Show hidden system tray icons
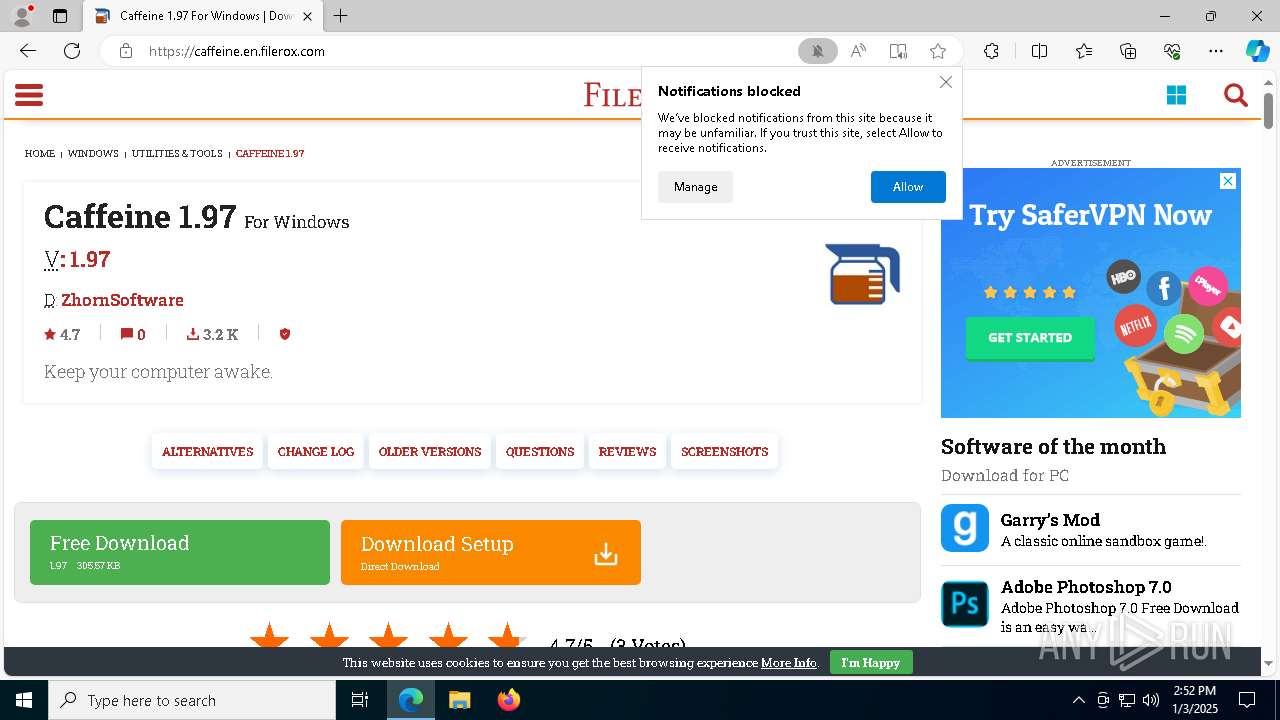1280x720 pixels. pyautogui.click(x=1078, y=700)
